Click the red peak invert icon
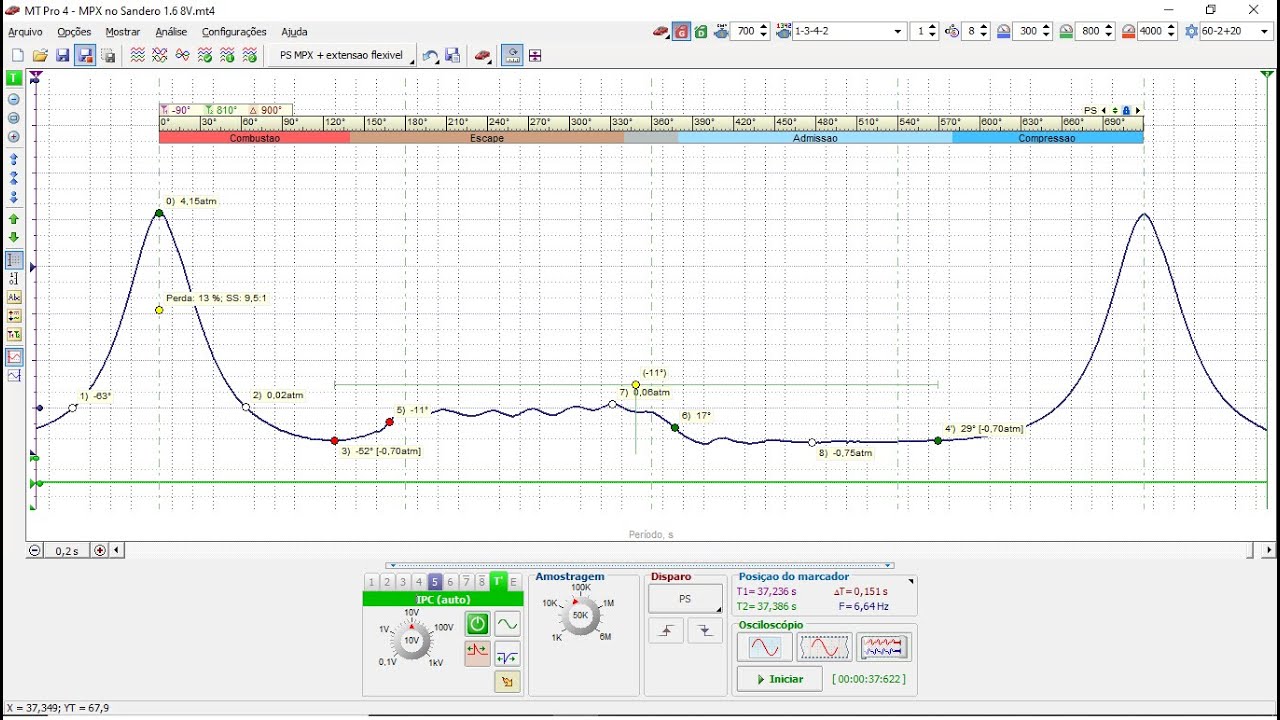Image resolution: width=1280 pixels, height=720 pixels. point(477,652)
